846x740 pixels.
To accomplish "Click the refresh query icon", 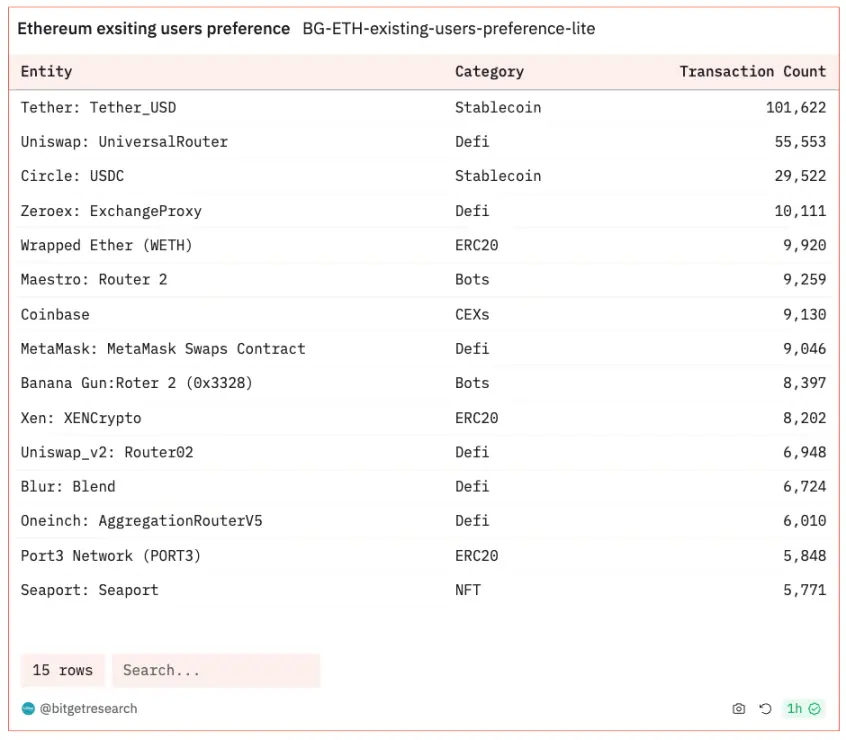I will [765, 709].
